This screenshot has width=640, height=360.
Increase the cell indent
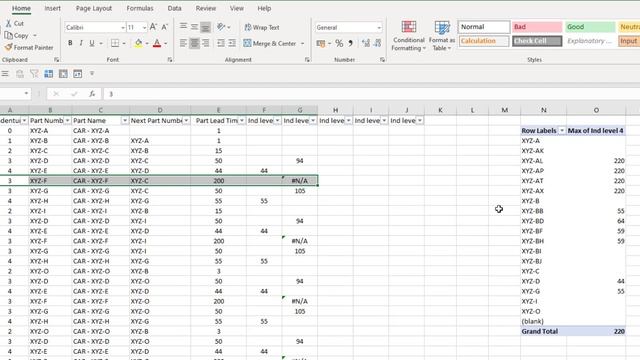pyautogui.click(x=232, y=43)
